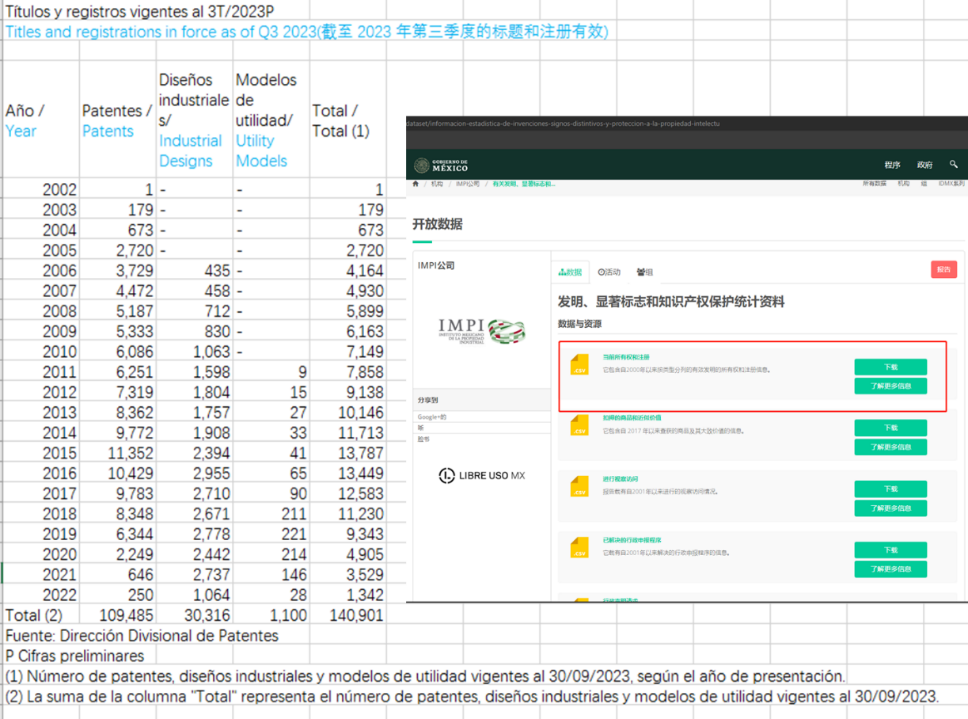
Task: Open the 程序 header menu item
Action: (892, 165)
